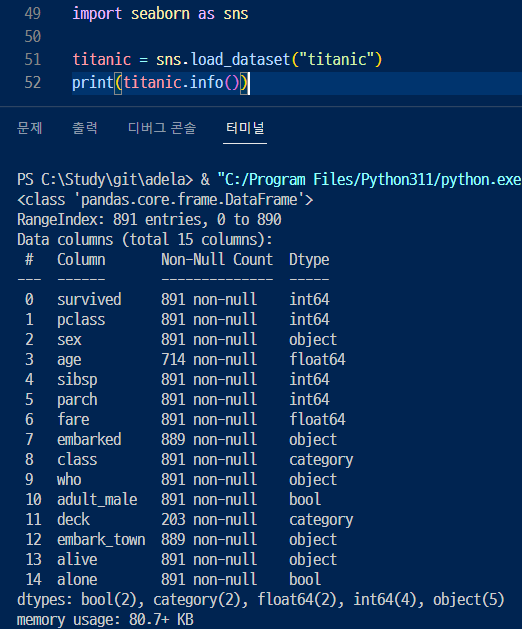Click the 'embark_town' column name
522x629 pixels.
coord(101,540)
